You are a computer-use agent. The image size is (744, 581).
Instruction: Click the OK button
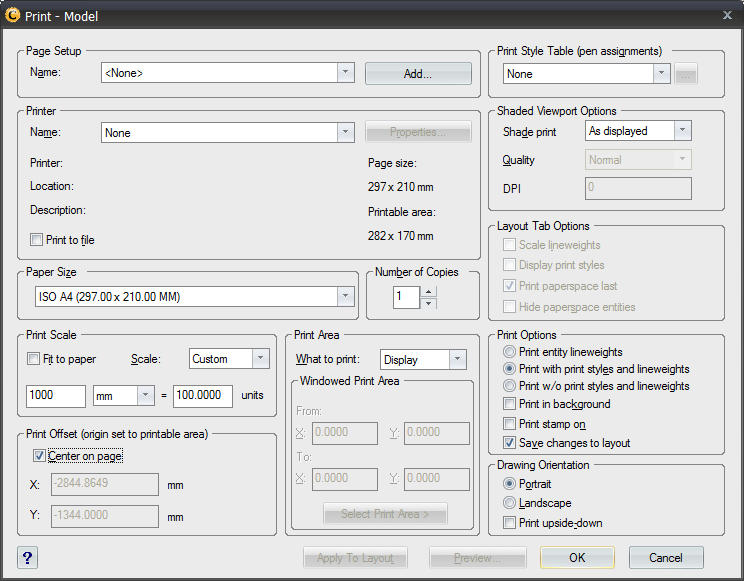point(577,557)
